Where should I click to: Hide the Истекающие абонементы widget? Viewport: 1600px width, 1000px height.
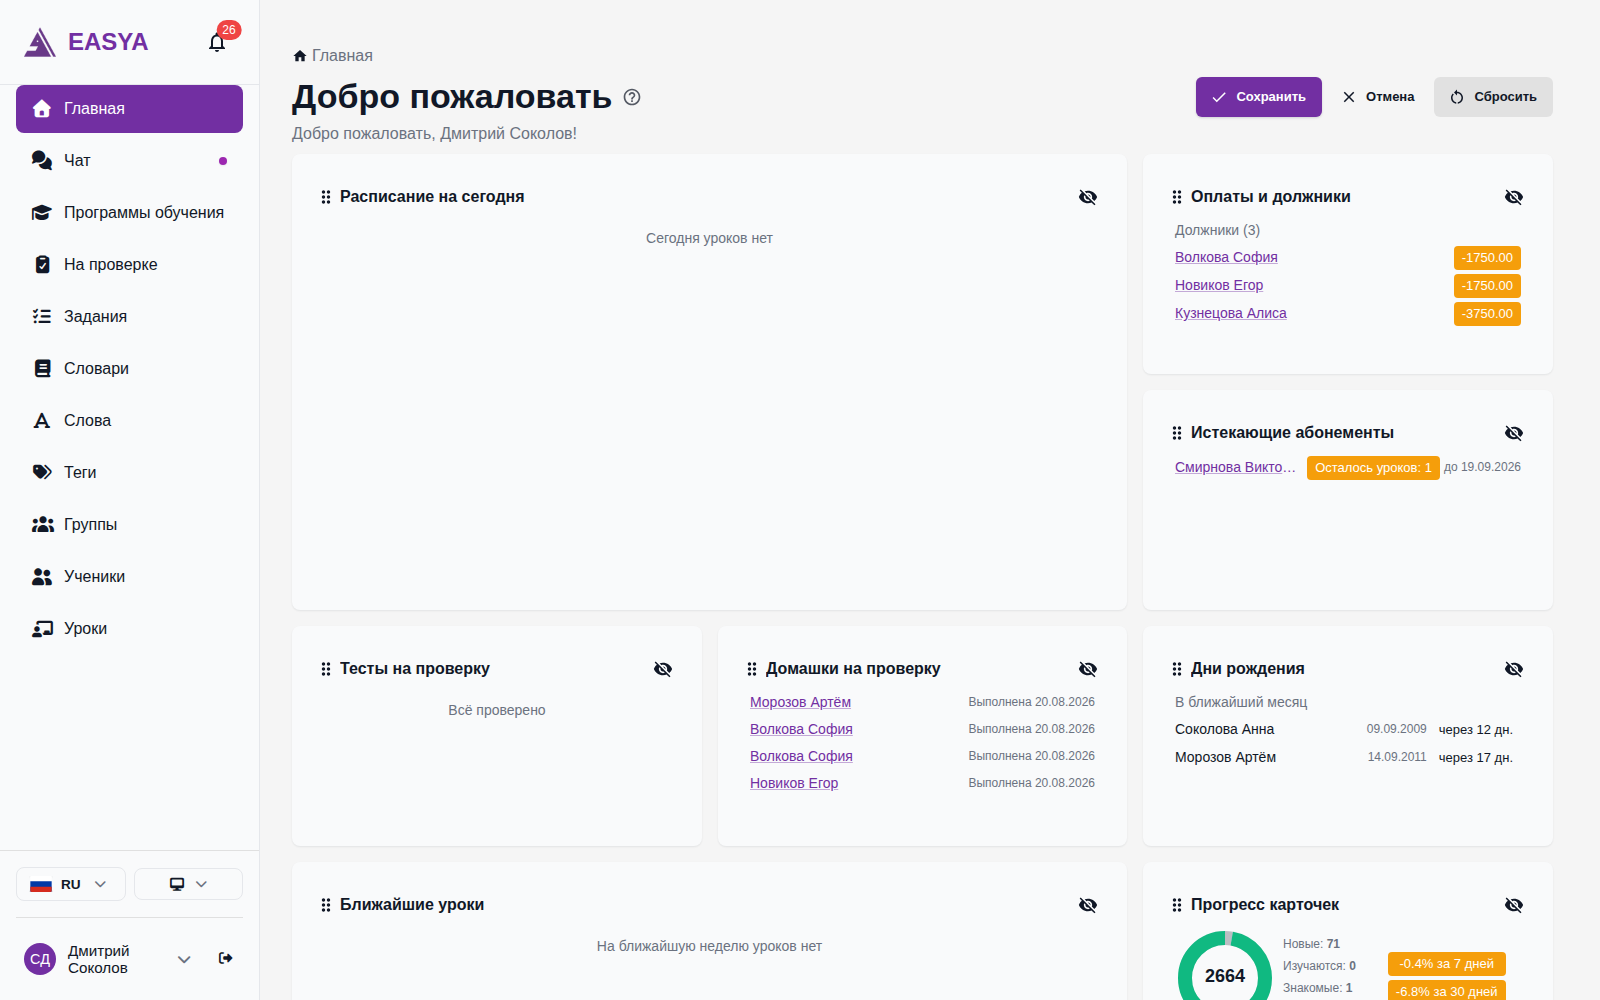(x=1514, y=433)
